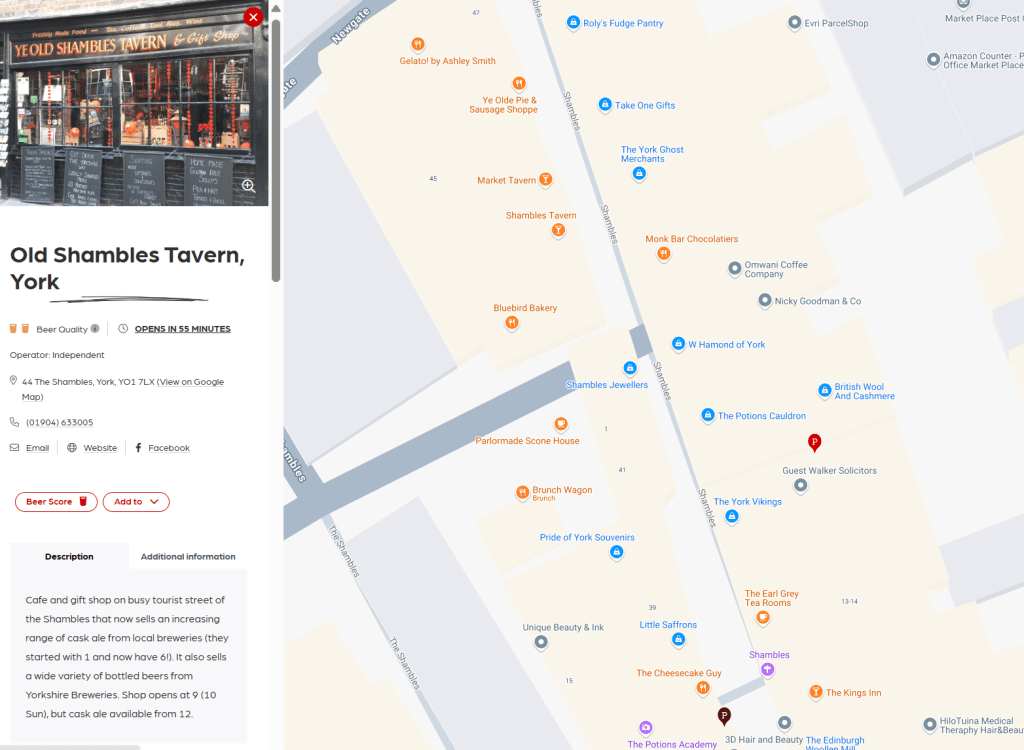The width and height of the screenshot is (1024, 750).
Task: Click the Market Tavern bar marker
Action: (x=546, y=180)
